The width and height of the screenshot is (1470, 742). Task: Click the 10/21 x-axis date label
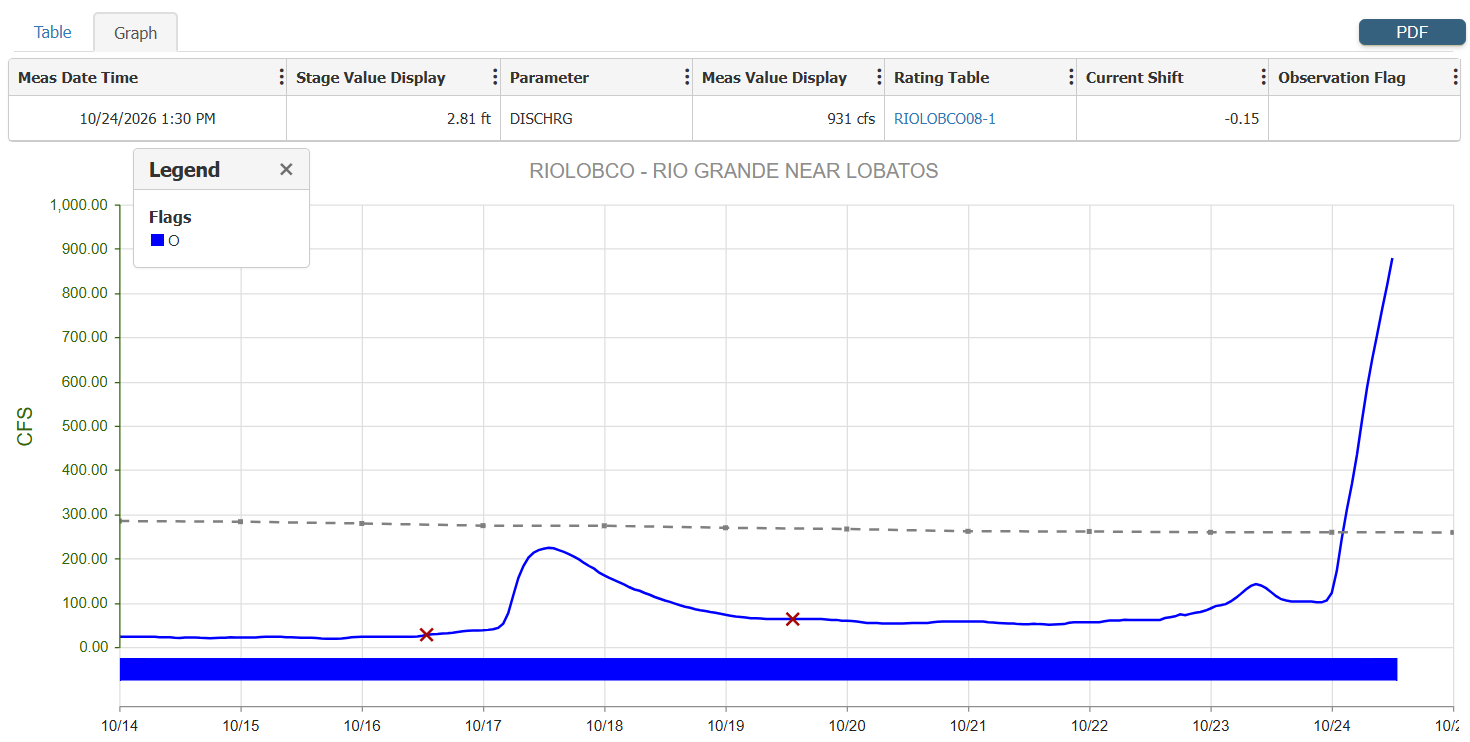point(968,726)
